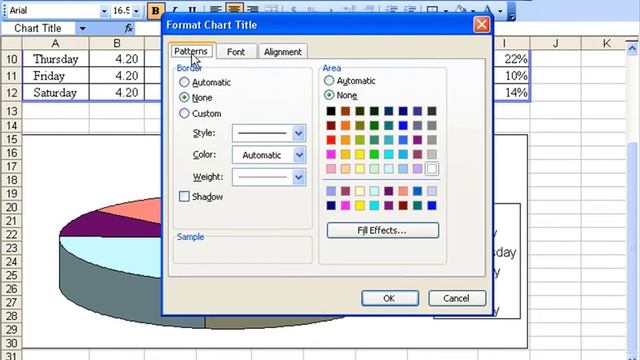This screenshot has width=640, height=360.
Task: Click the Name Box showing Chart Title
Action: pyautogui.click(x=38, y=28)
